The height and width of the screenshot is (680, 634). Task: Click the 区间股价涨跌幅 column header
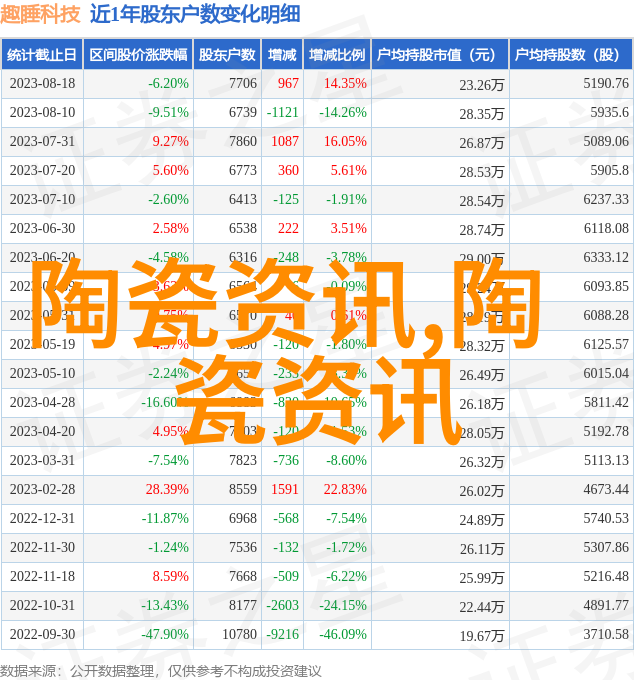[x=138, y=55]
